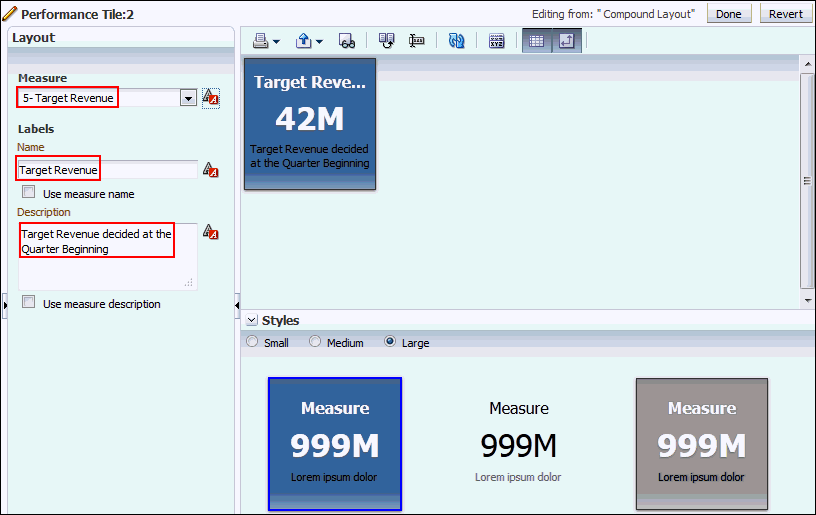Click the Refresh results toolbar icon
Image resolution: width=816 pixels, height=515 pixels.
tap(456, 41)
